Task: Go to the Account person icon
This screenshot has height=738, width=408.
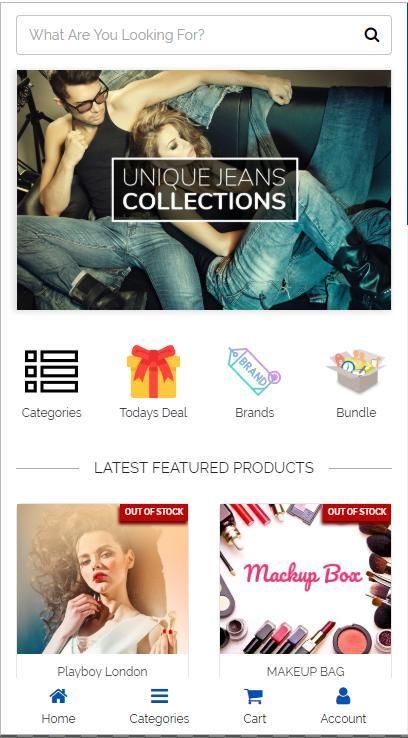Action: (343, 696)
